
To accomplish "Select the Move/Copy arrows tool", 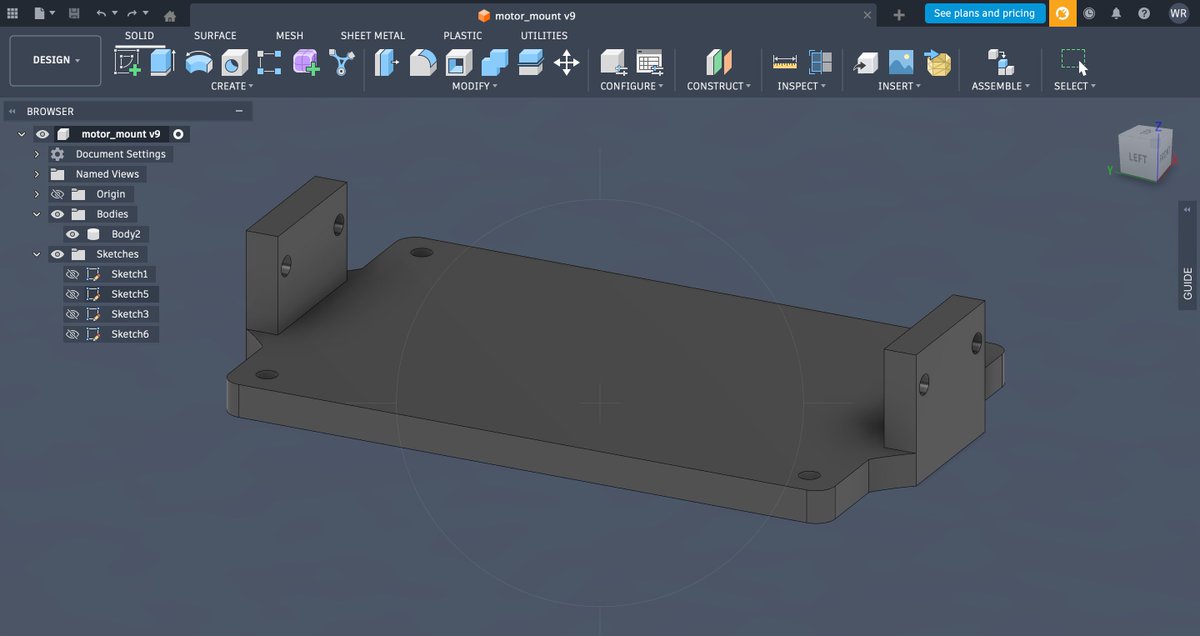I will (566, 62).
